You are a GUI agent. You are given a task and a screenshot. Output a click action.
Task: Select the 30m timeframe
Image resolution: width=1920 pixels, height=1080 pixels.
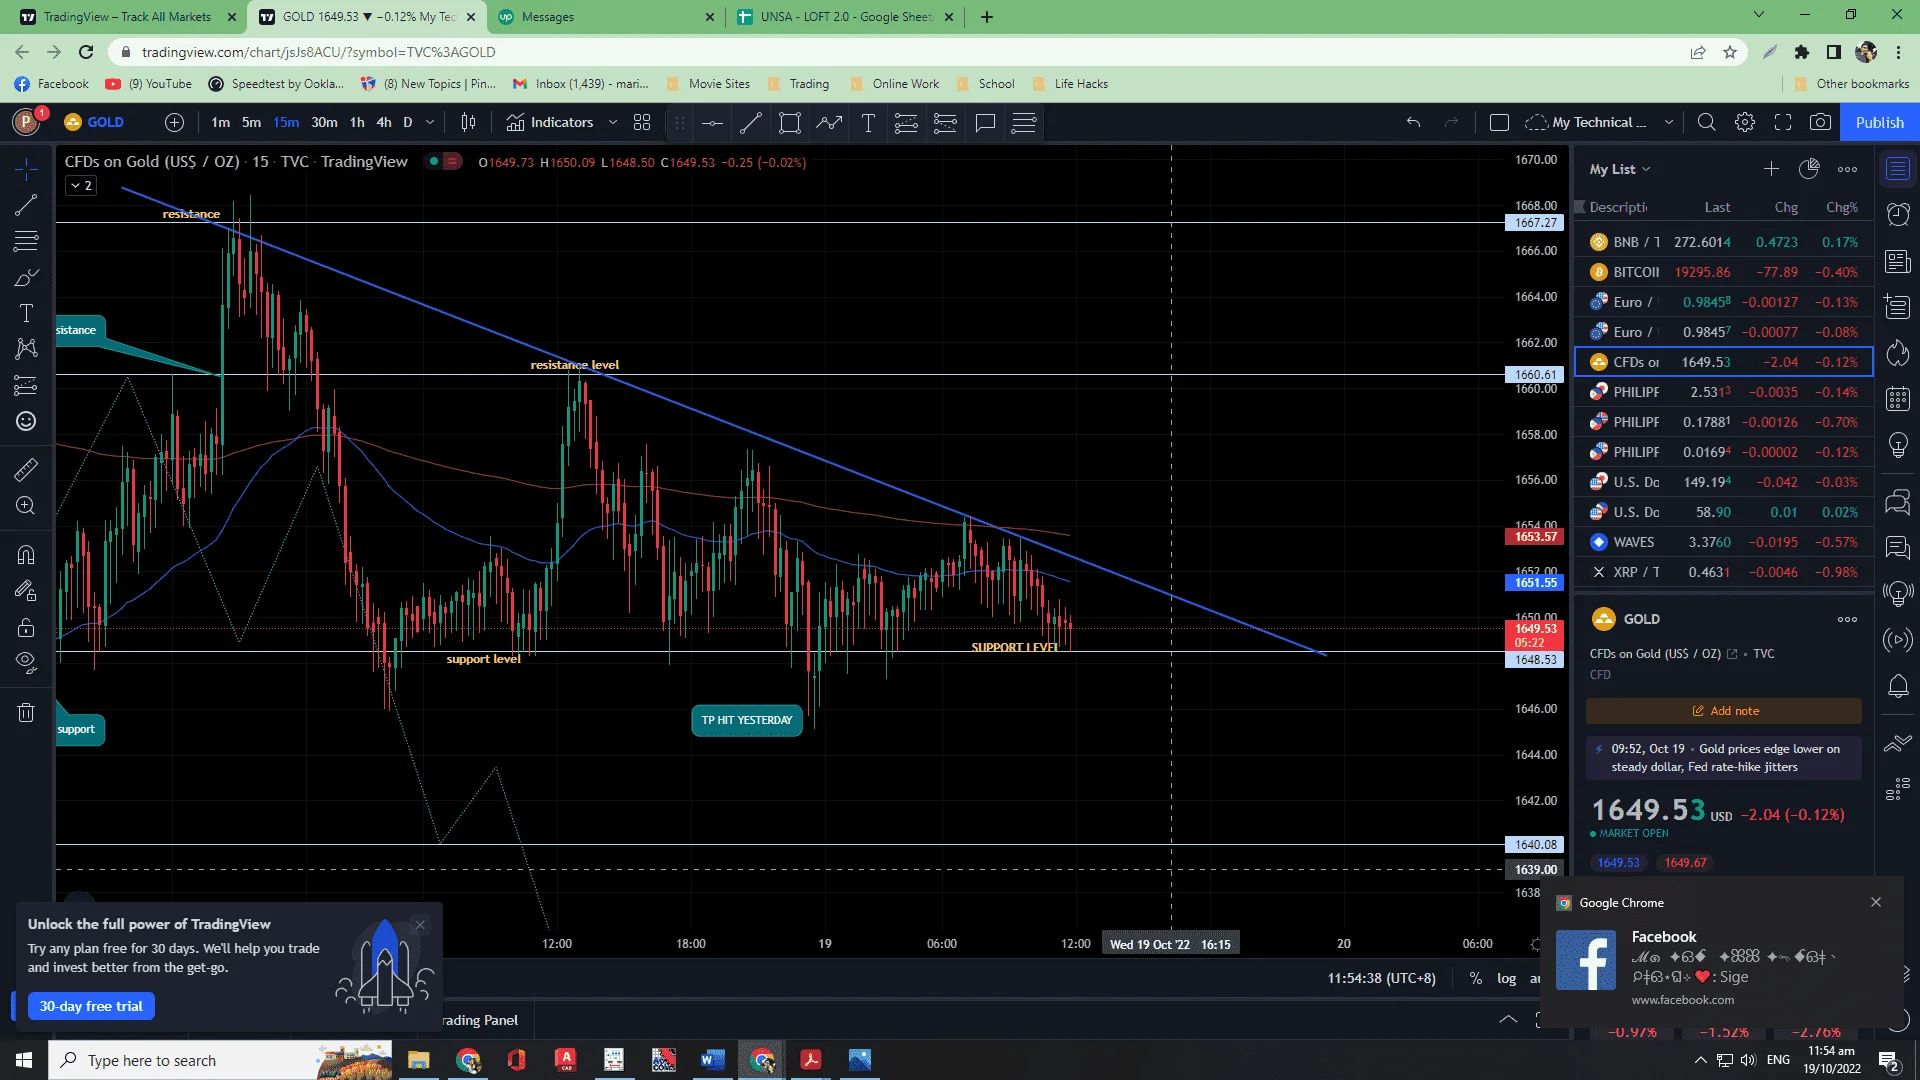324,122
